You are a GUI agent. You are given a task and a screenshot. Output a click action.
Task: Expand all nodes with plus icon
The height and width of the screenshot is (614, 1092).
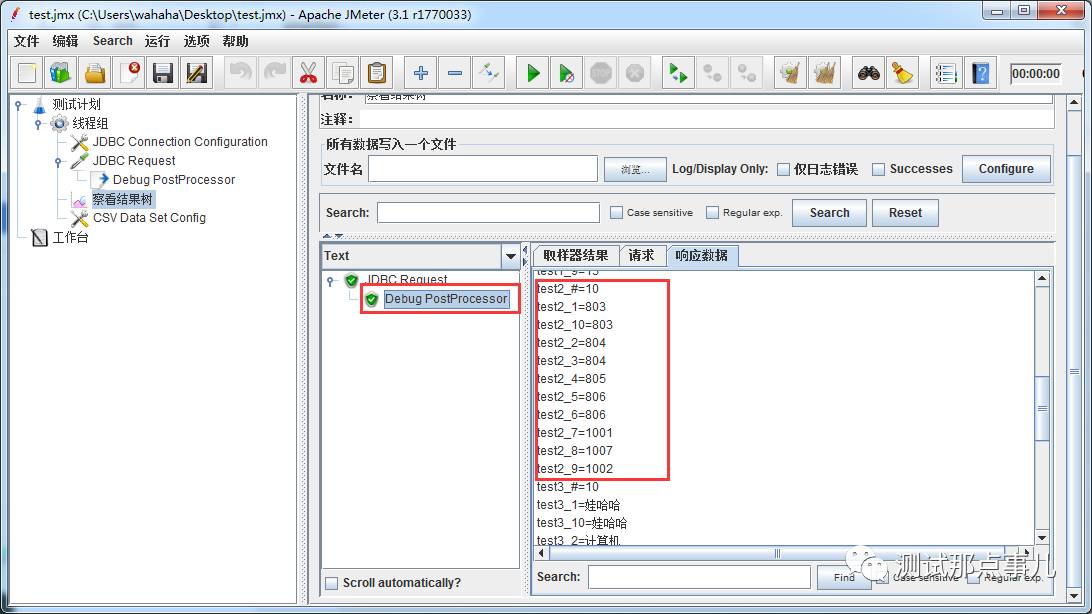(x=421, y=72)
